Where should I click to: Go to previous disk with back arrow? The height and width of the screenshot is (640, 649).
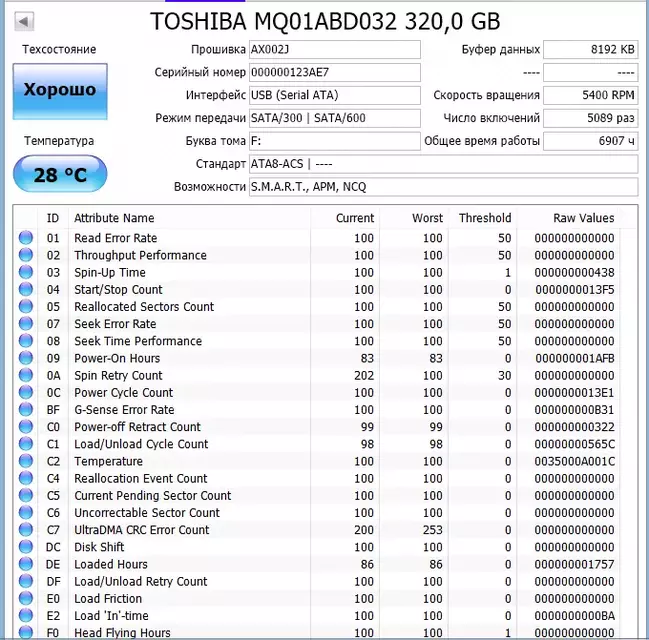coord(24,21)
